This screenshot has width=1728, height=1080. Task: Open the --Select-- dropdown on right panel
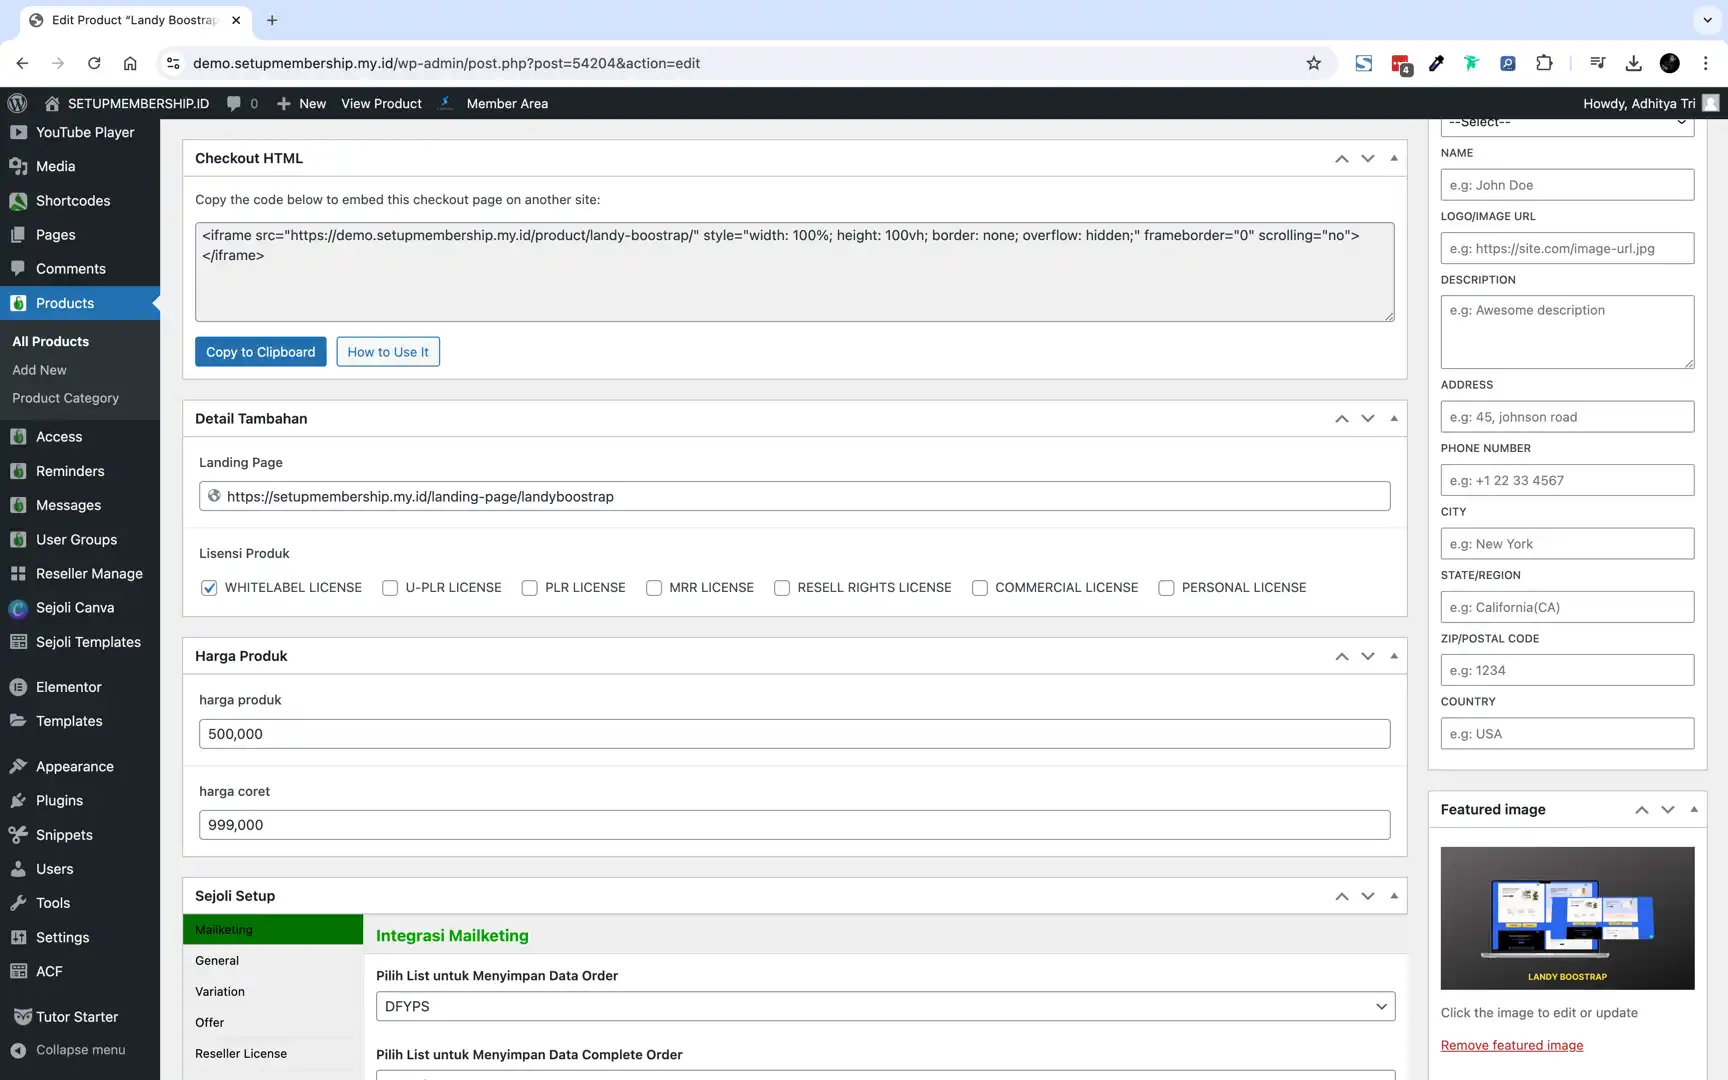[1566, 122]
